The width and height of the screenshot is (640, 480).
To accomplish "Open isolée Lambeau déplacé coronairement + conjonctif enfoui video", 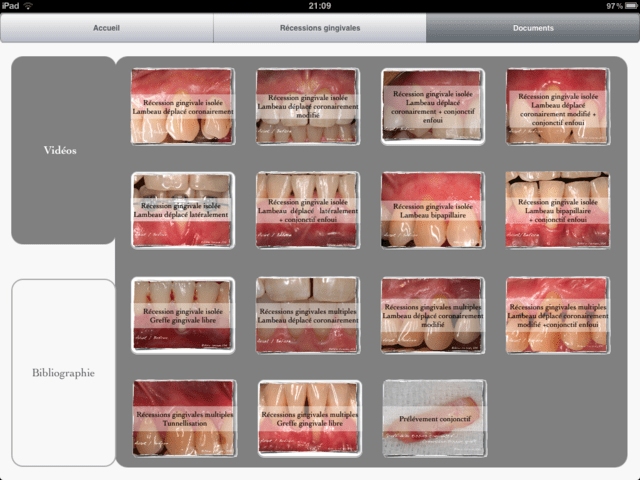I will 433,107.
